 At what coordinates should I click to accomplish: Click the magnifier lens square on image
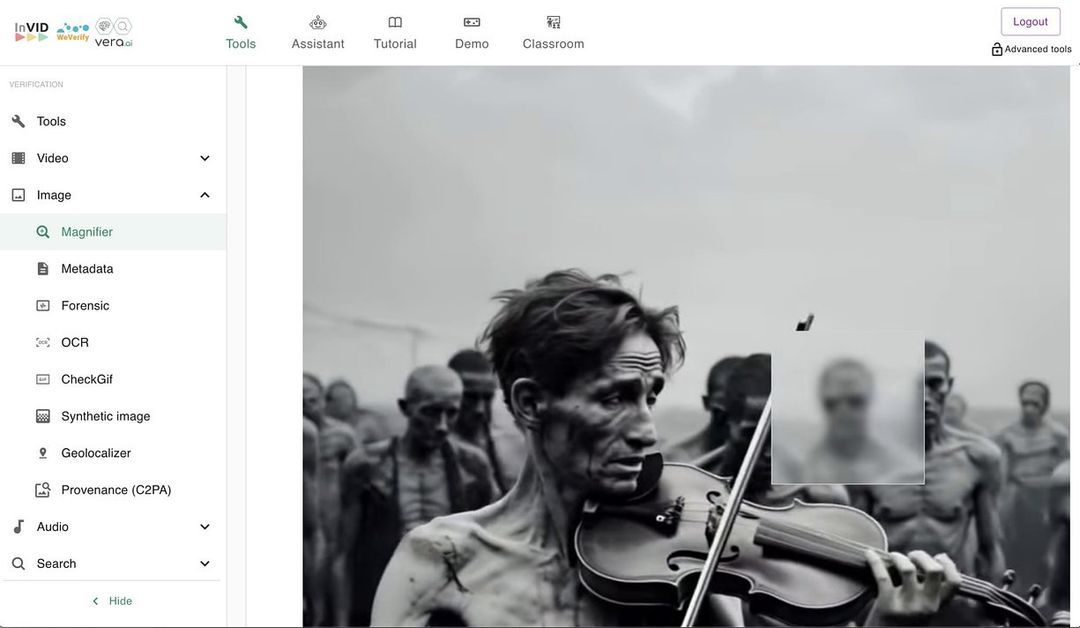[848, 408]
